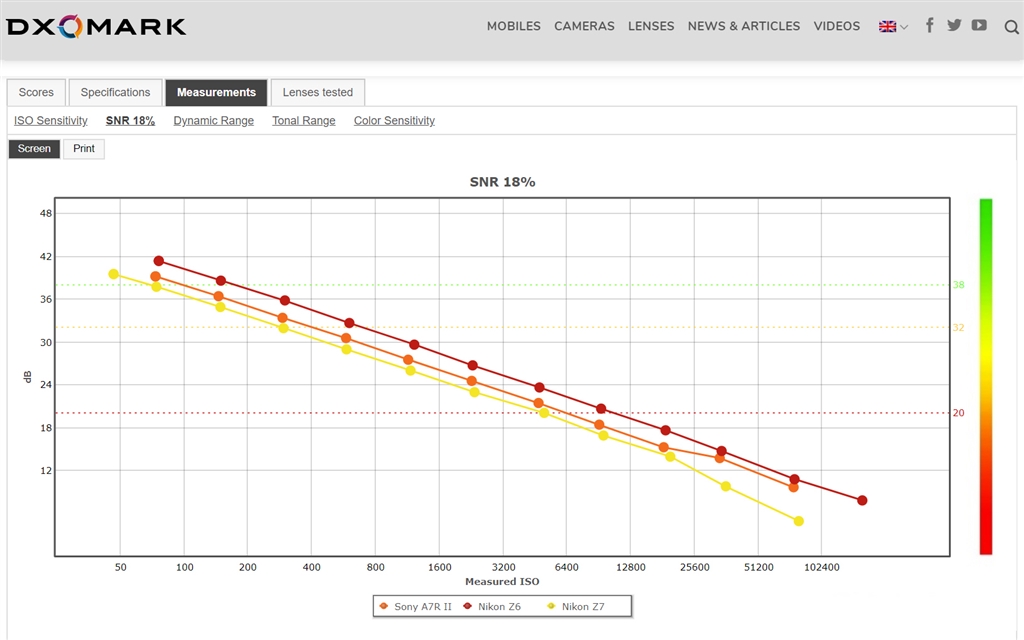1024x640 pixels.
Task: Toggle Nikon Z6 legend marker
Action: coord(468,606)
